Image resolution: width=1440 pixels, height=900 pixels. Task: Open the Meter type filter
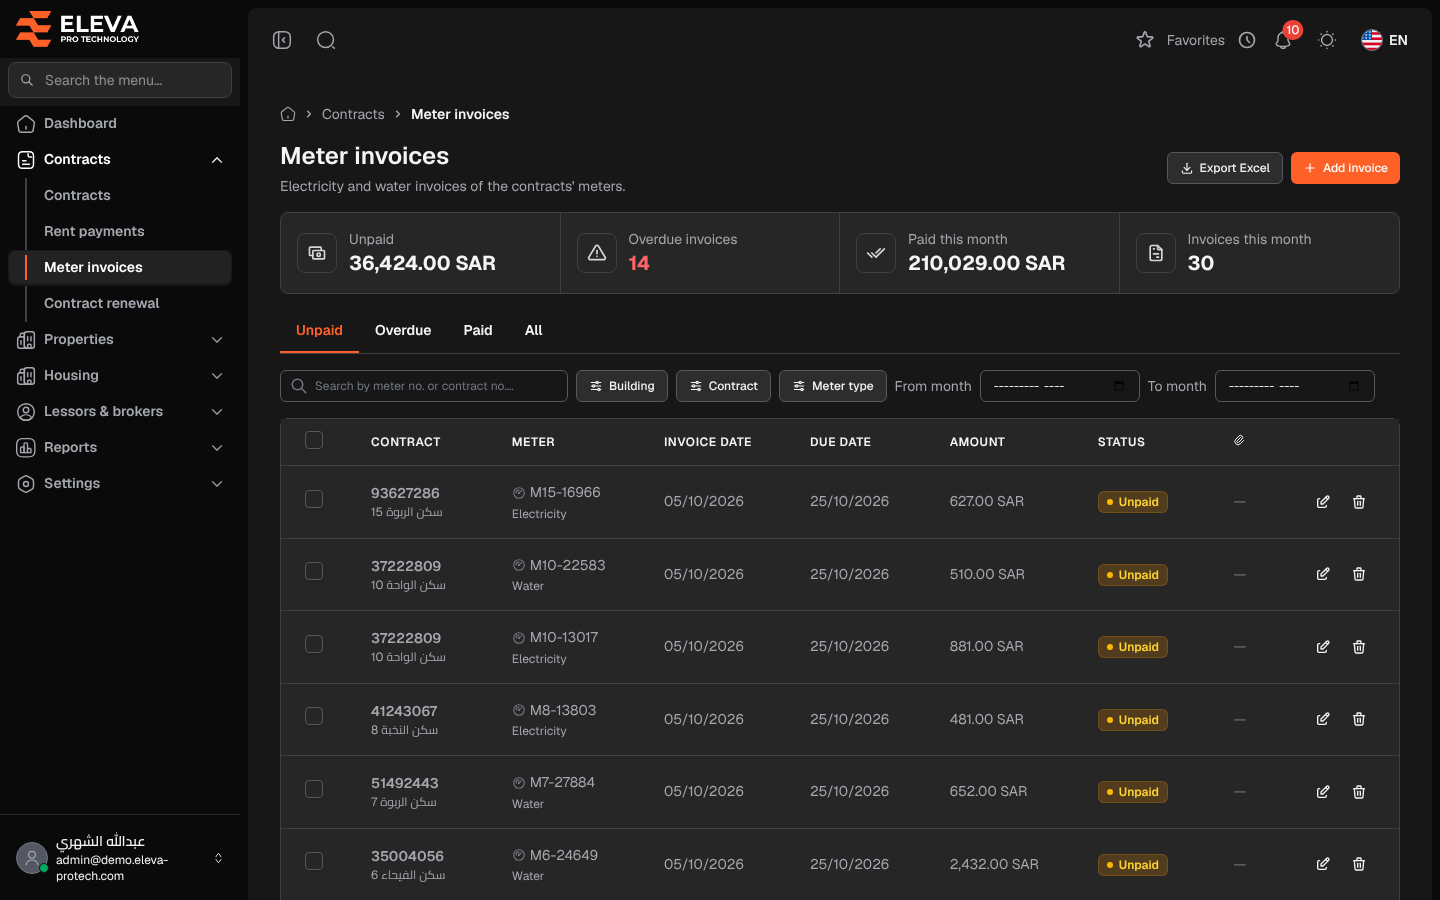click(833, 386)
